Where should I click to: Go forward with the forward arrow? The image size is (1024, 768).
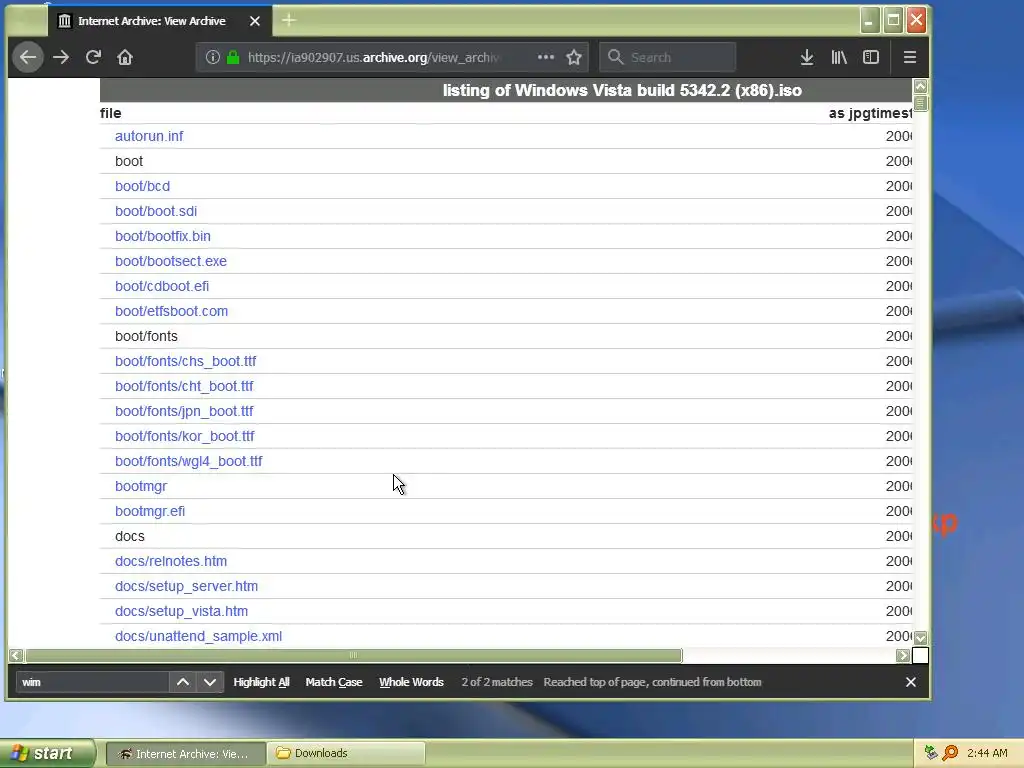coord(61,57)
